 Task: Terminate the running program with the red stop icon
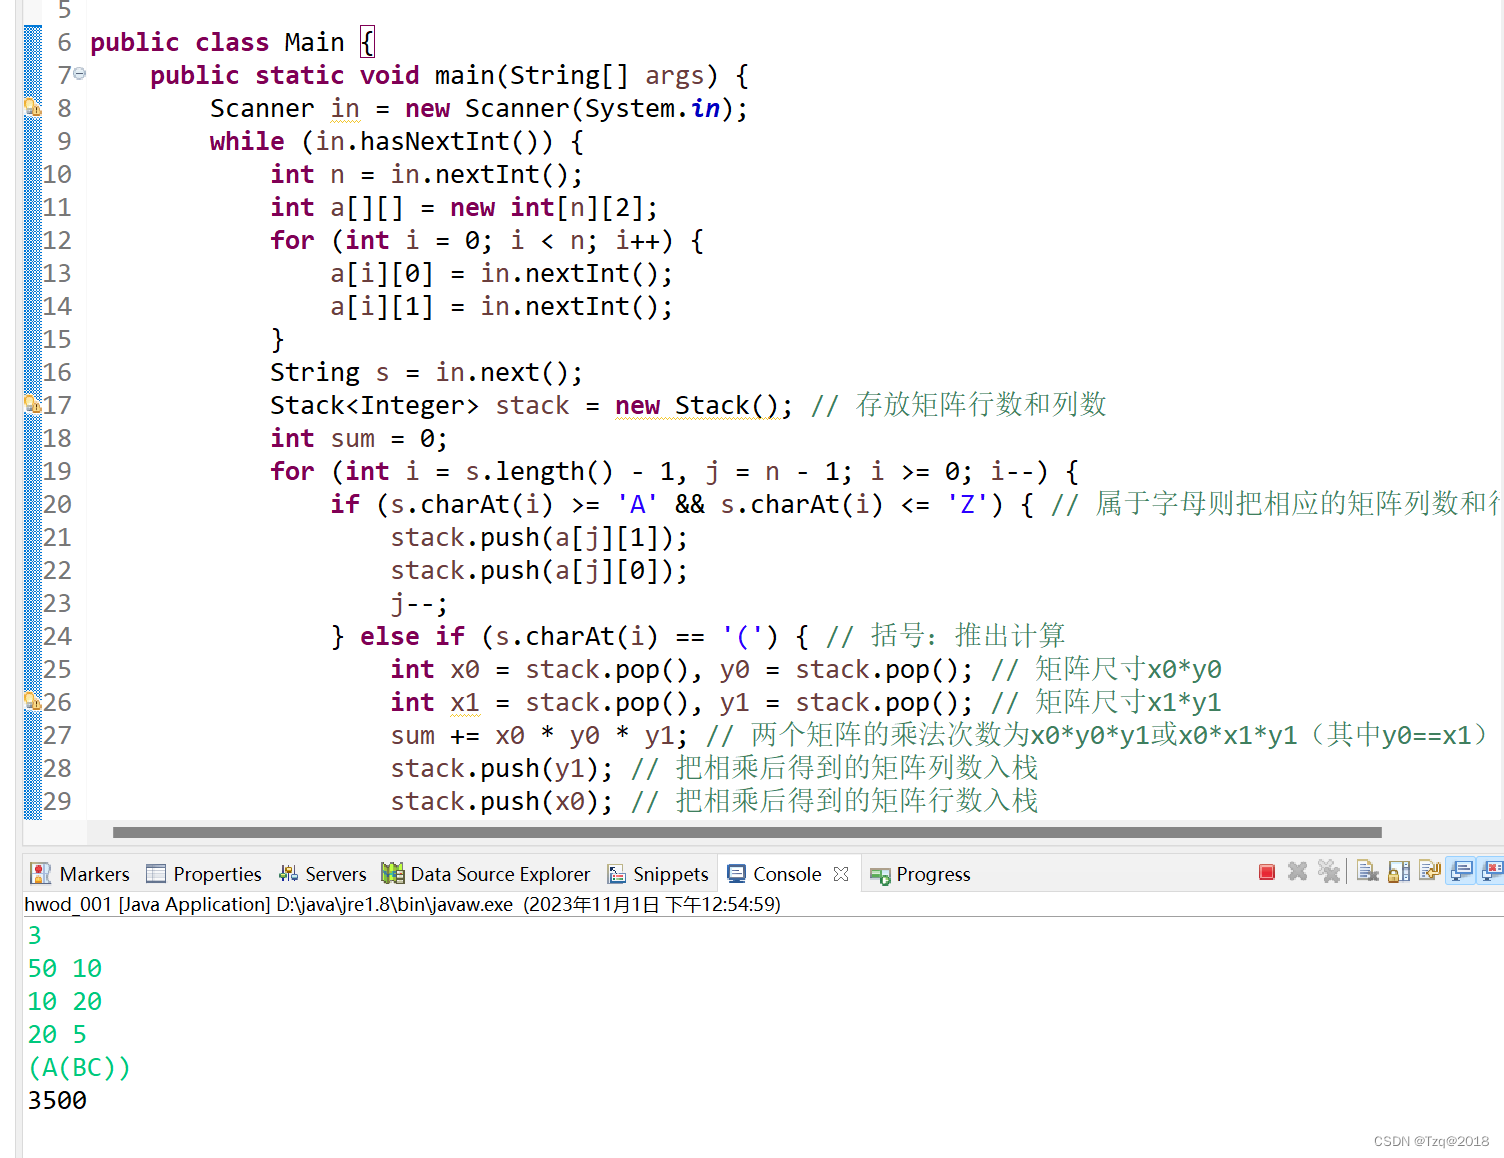[1266, 872]
